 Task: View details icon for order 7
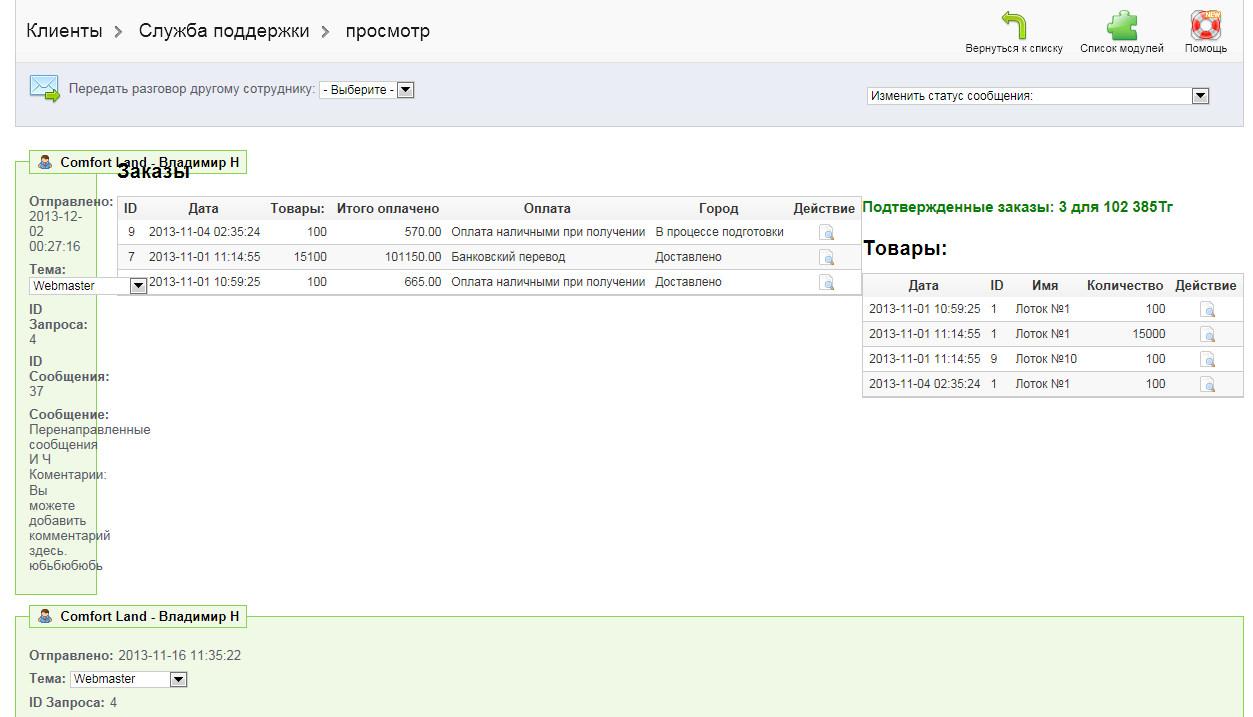click(x=827, y=257)
